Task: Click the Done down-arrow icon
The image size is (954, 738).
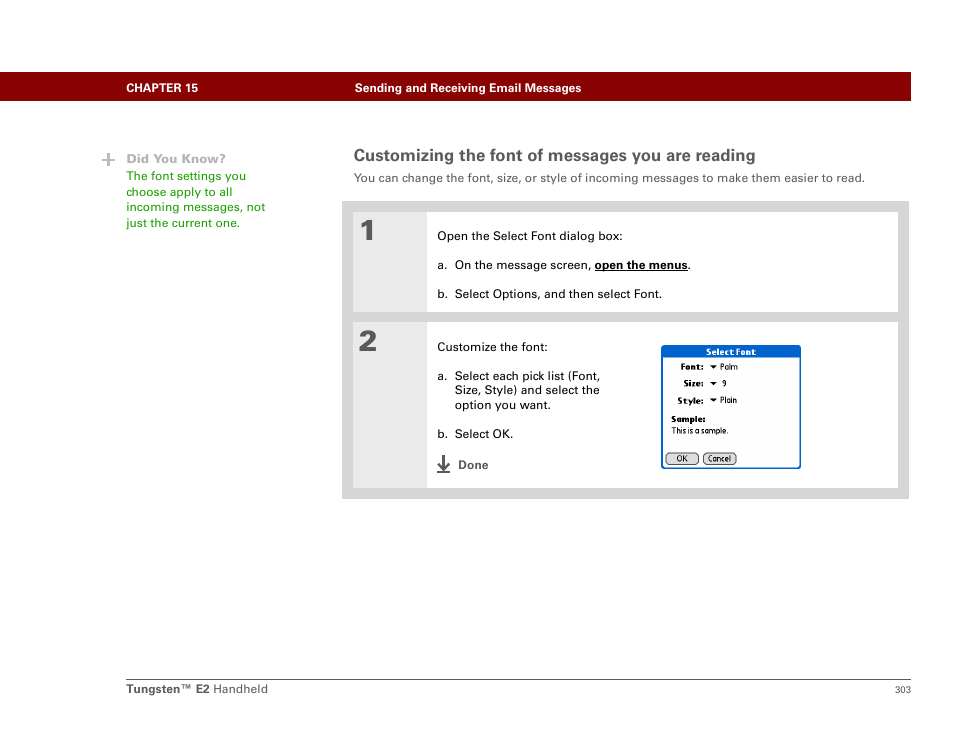Action: pyautogui.click(x=444, y=464)
